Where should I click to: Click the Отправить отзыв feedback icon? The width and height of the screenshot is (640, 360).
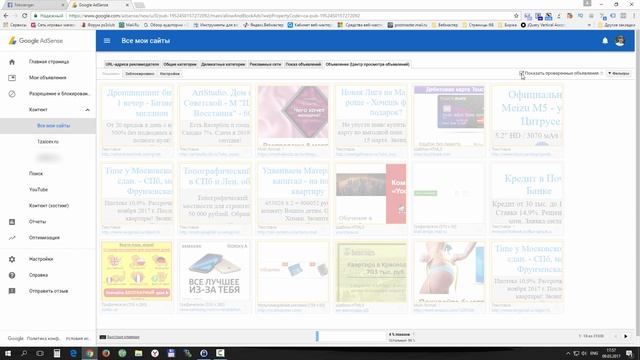[12, 291]
